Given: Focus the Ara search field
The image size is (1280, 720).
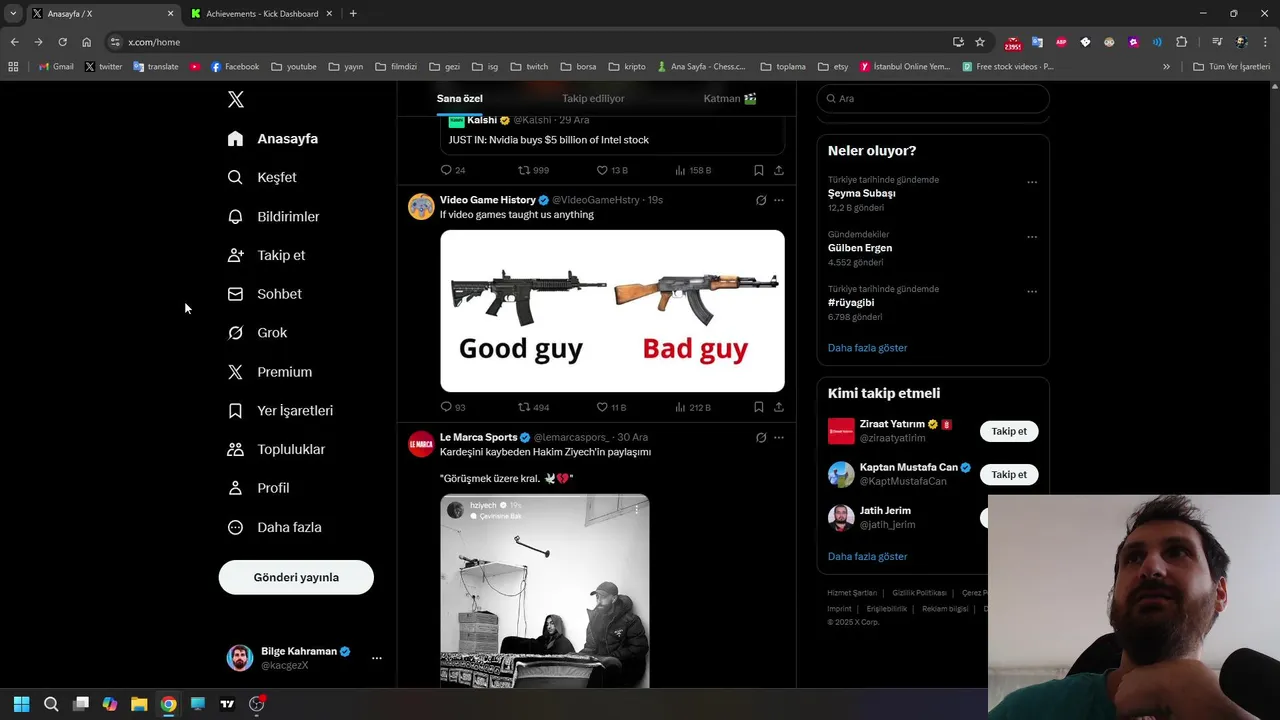Looking at the screenshot, I should coord(933,98).
